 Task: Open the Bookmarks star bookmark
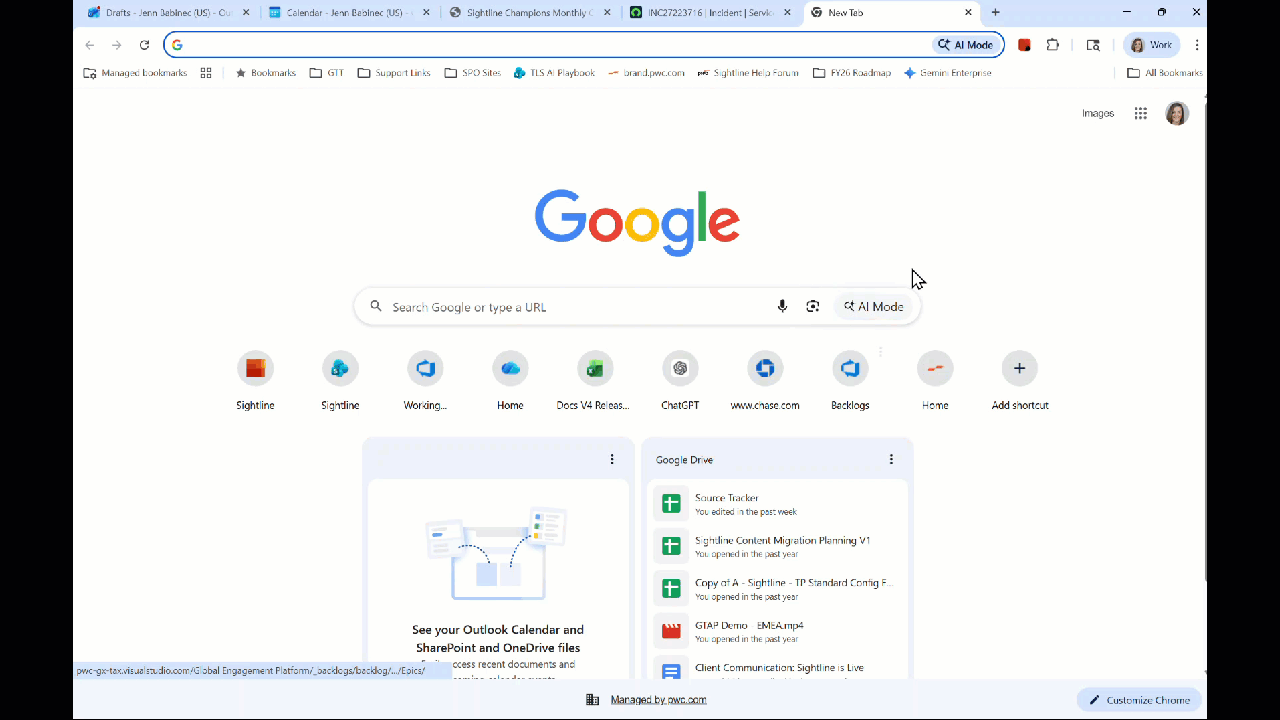coord(266,73)
